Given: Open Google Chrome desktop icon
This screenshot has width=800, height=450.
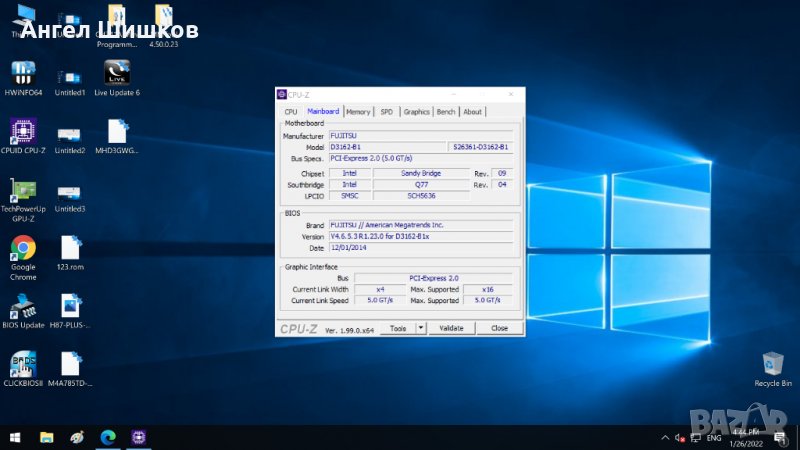Looking at the screenshot, I should 23,248.
